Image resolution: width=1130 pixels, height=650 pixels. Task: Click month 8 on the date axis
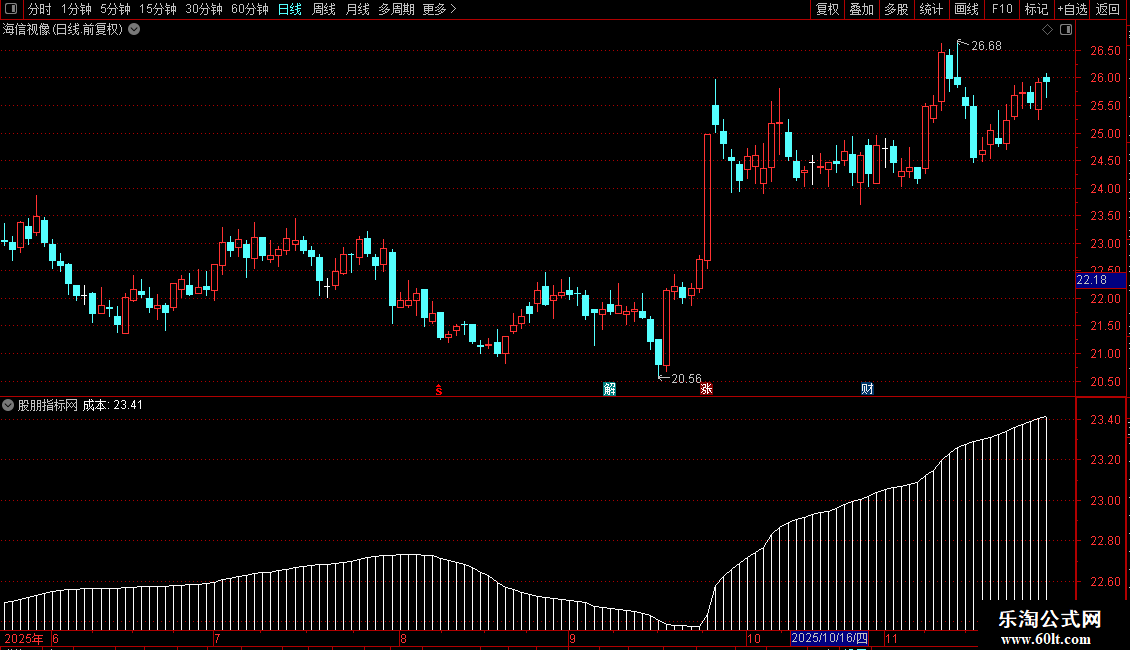click(x=404, y=638)
